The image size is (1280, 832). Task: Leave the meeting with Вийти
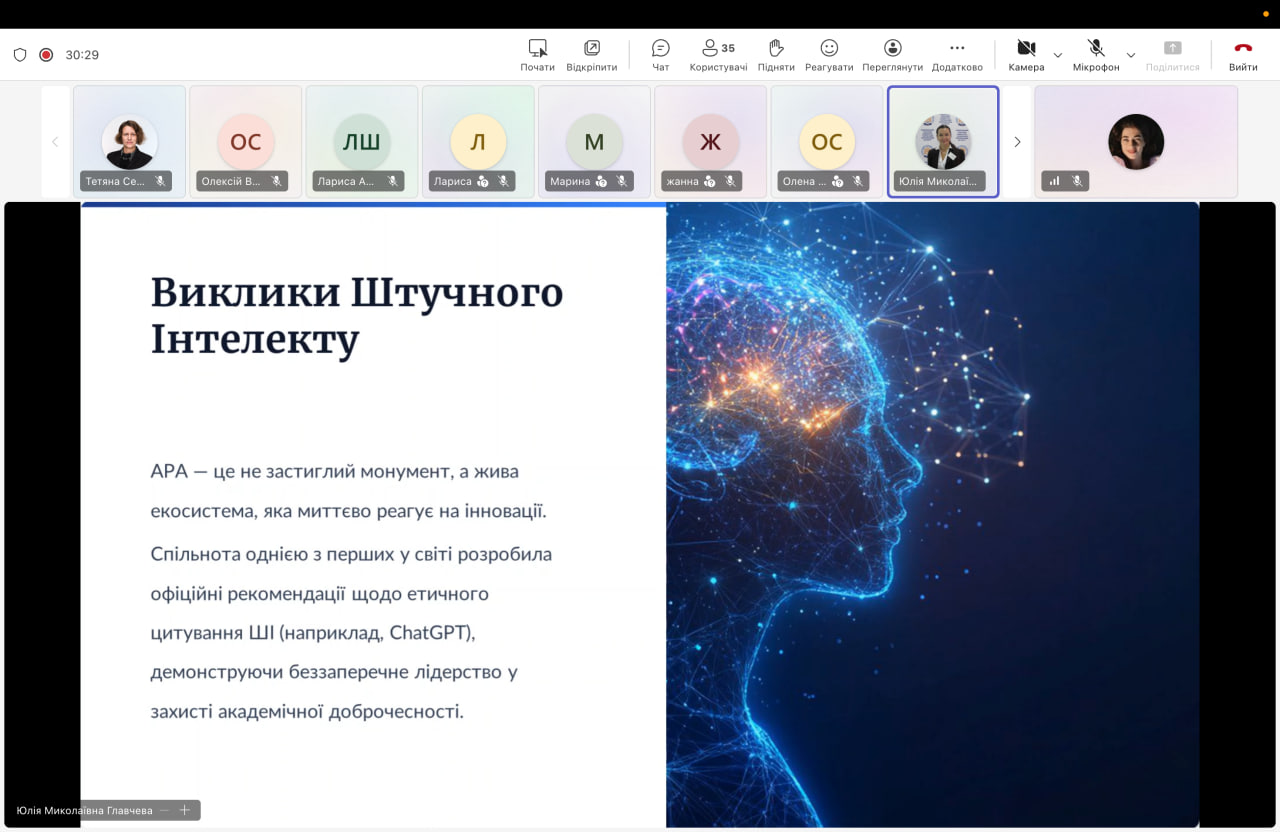[x=1243, y=54]
